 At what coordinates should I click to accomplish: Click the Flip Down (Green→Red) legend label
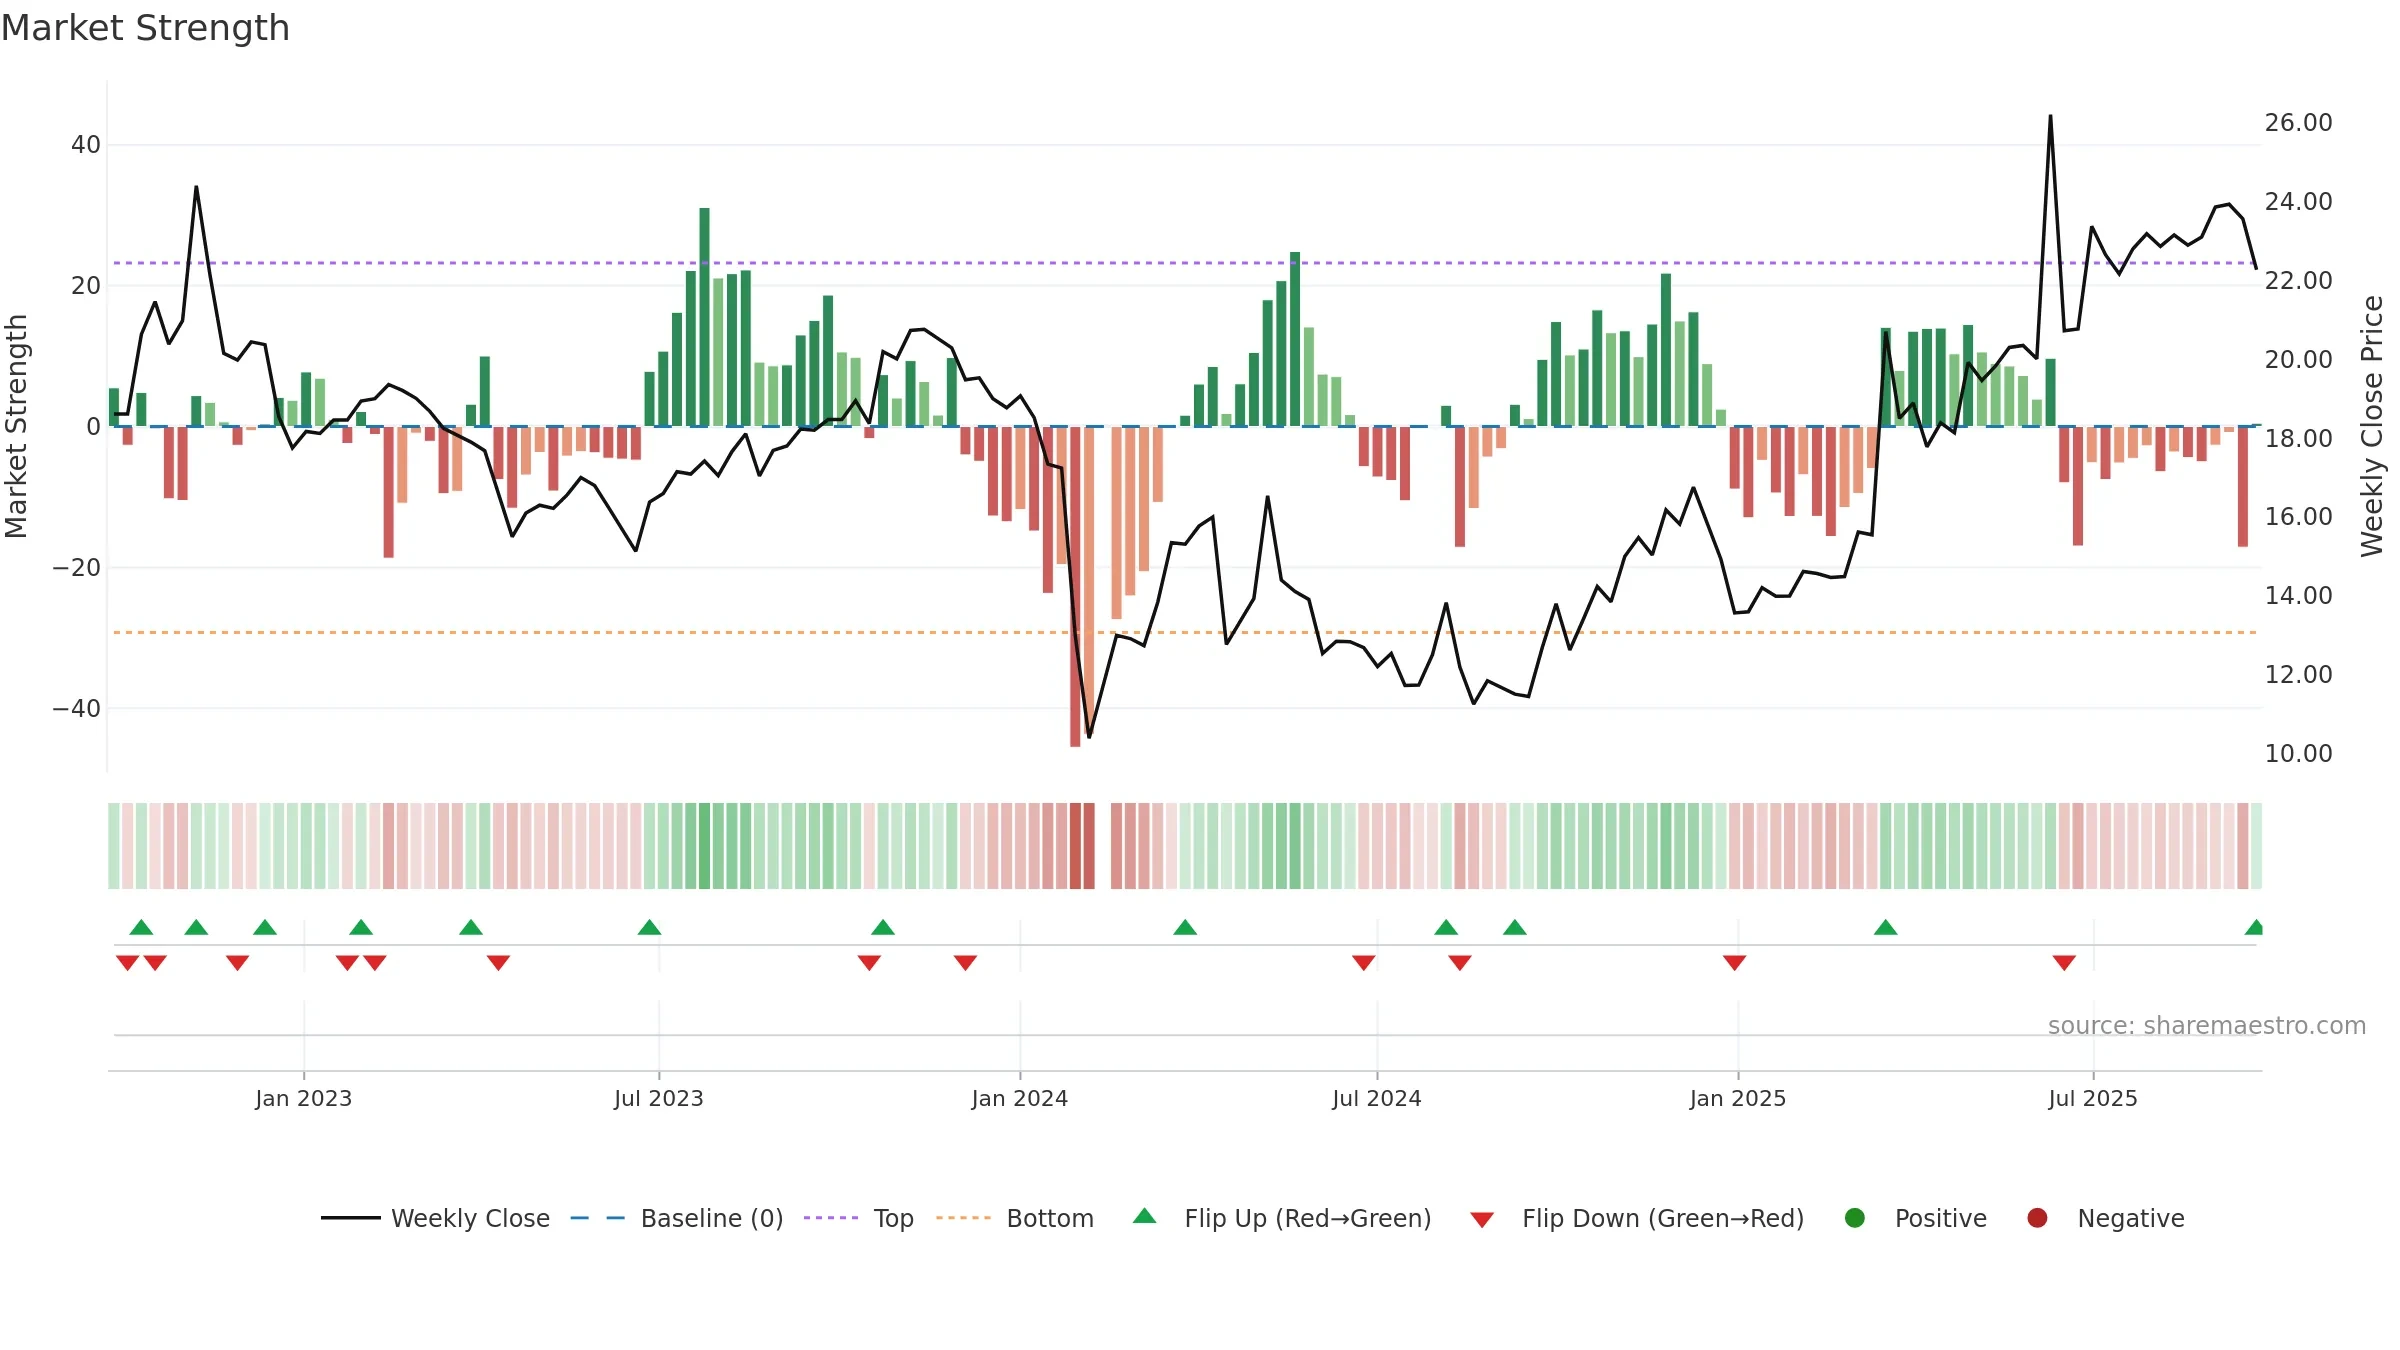coord(1663,1218)
